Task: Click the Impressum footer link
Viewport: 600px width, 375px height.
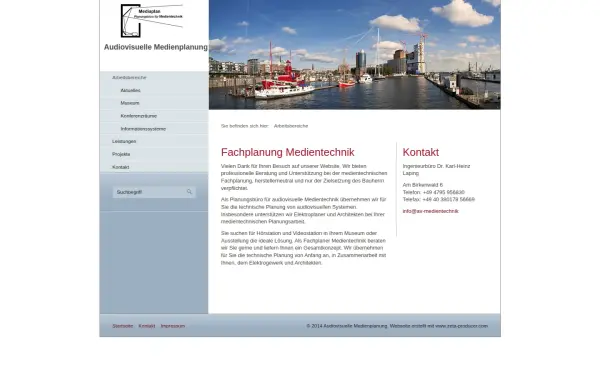Action: (x=173, y=326)
